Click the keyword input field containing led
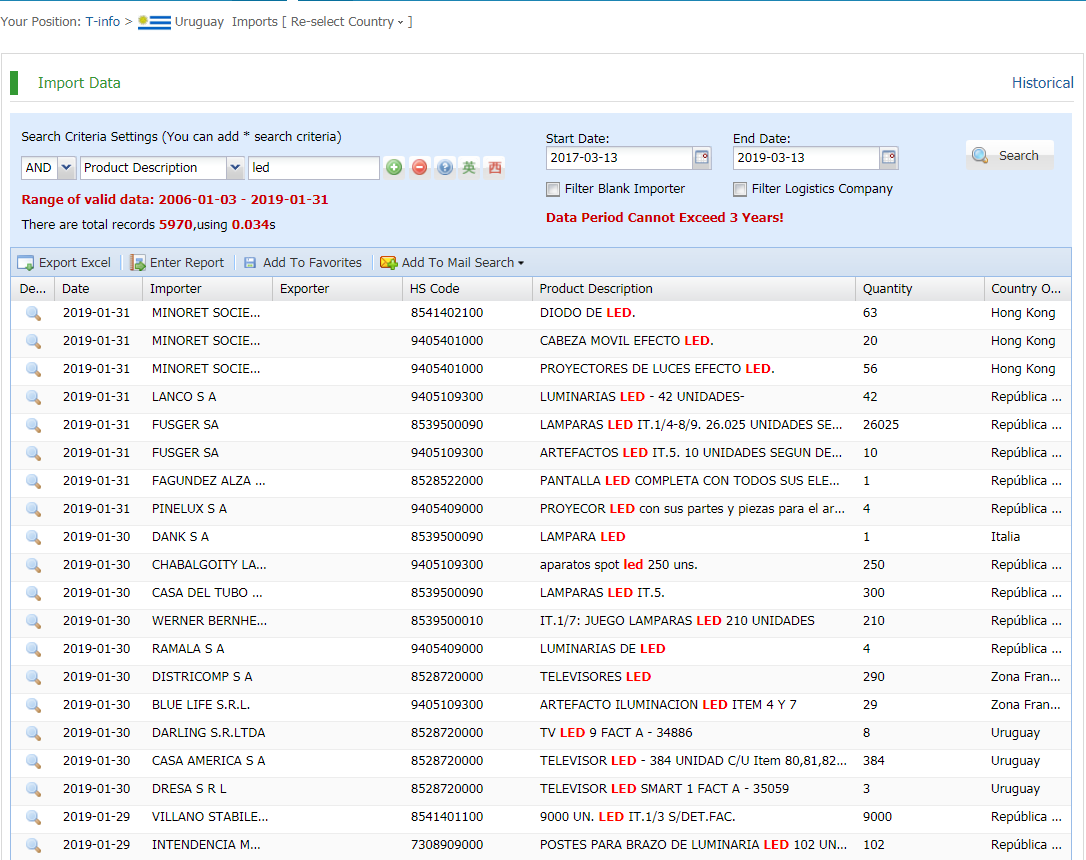The width and height of the screenshot is (1086, 860). 313,168
